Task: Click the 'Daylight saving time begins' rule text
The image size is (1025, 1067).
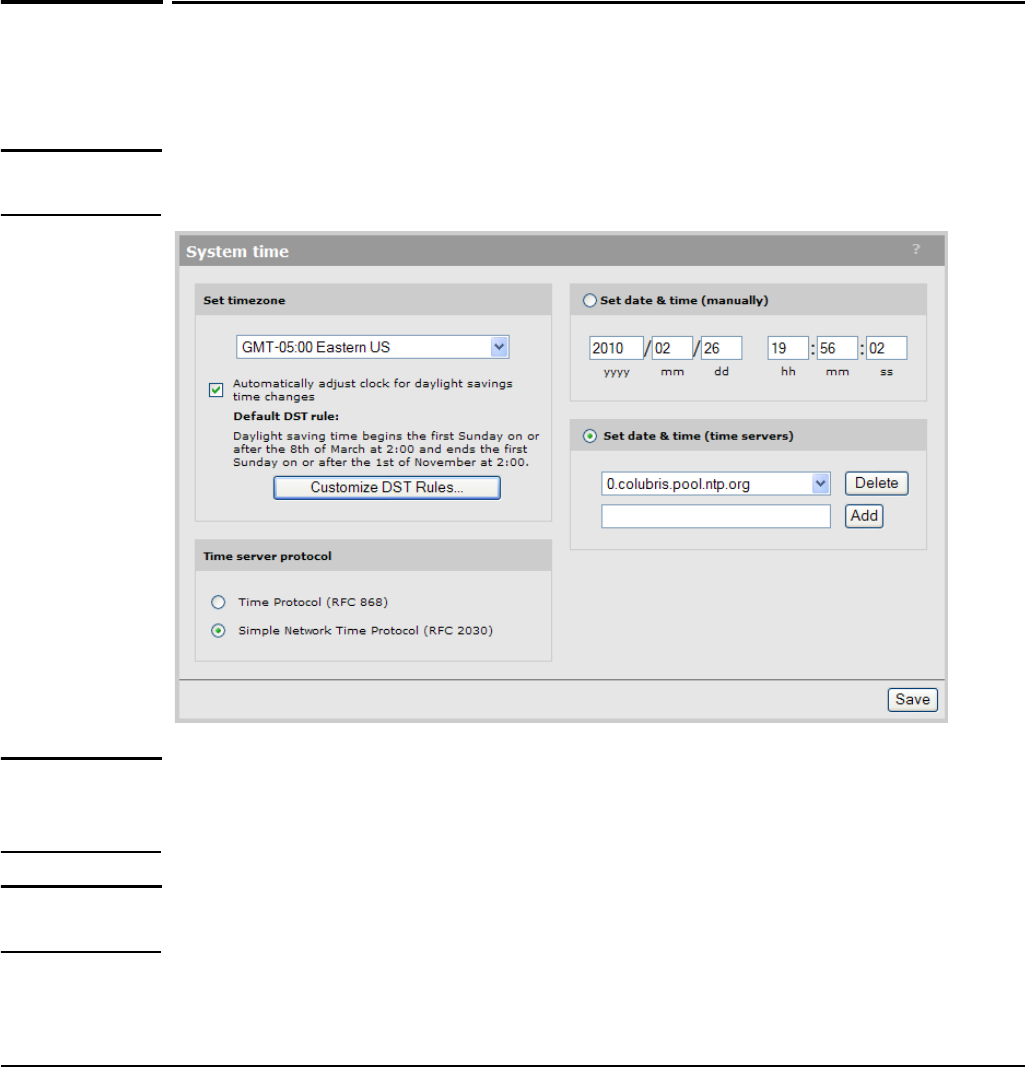Action: click(386, 449)
